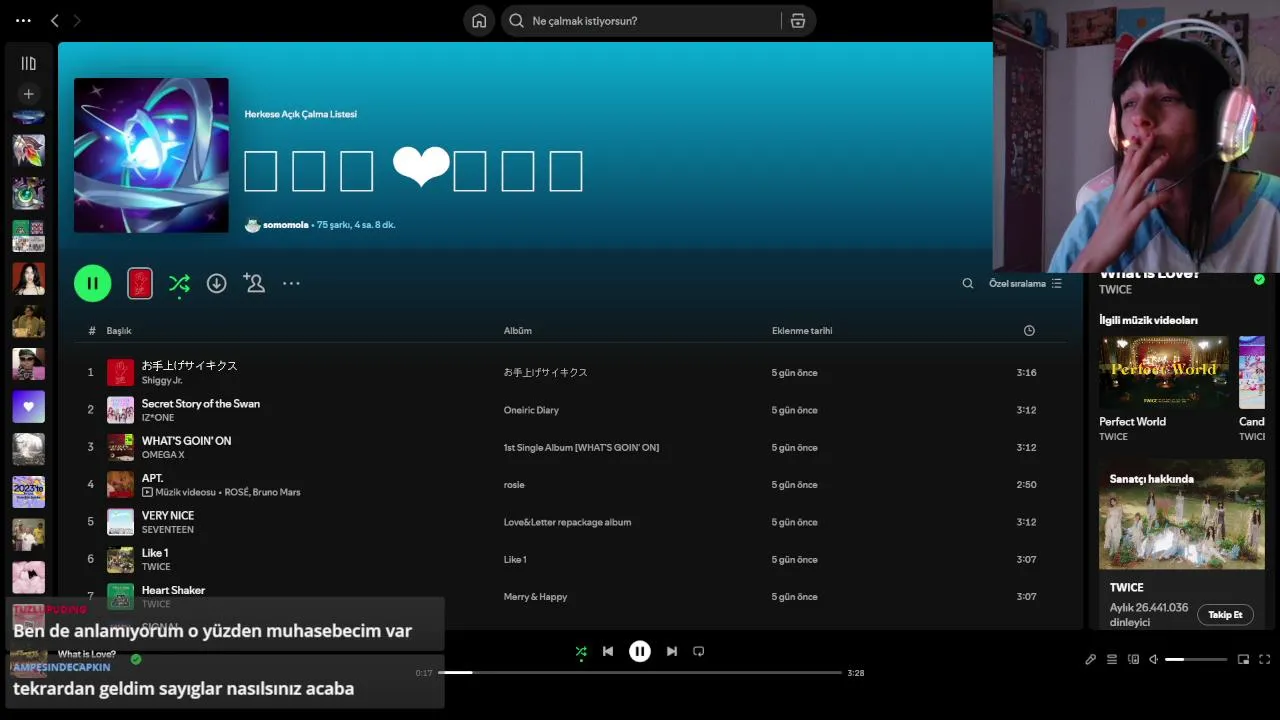Go back with the left arrow
The width and height of the screenshot is (1280, 720).
click(55, 20)
